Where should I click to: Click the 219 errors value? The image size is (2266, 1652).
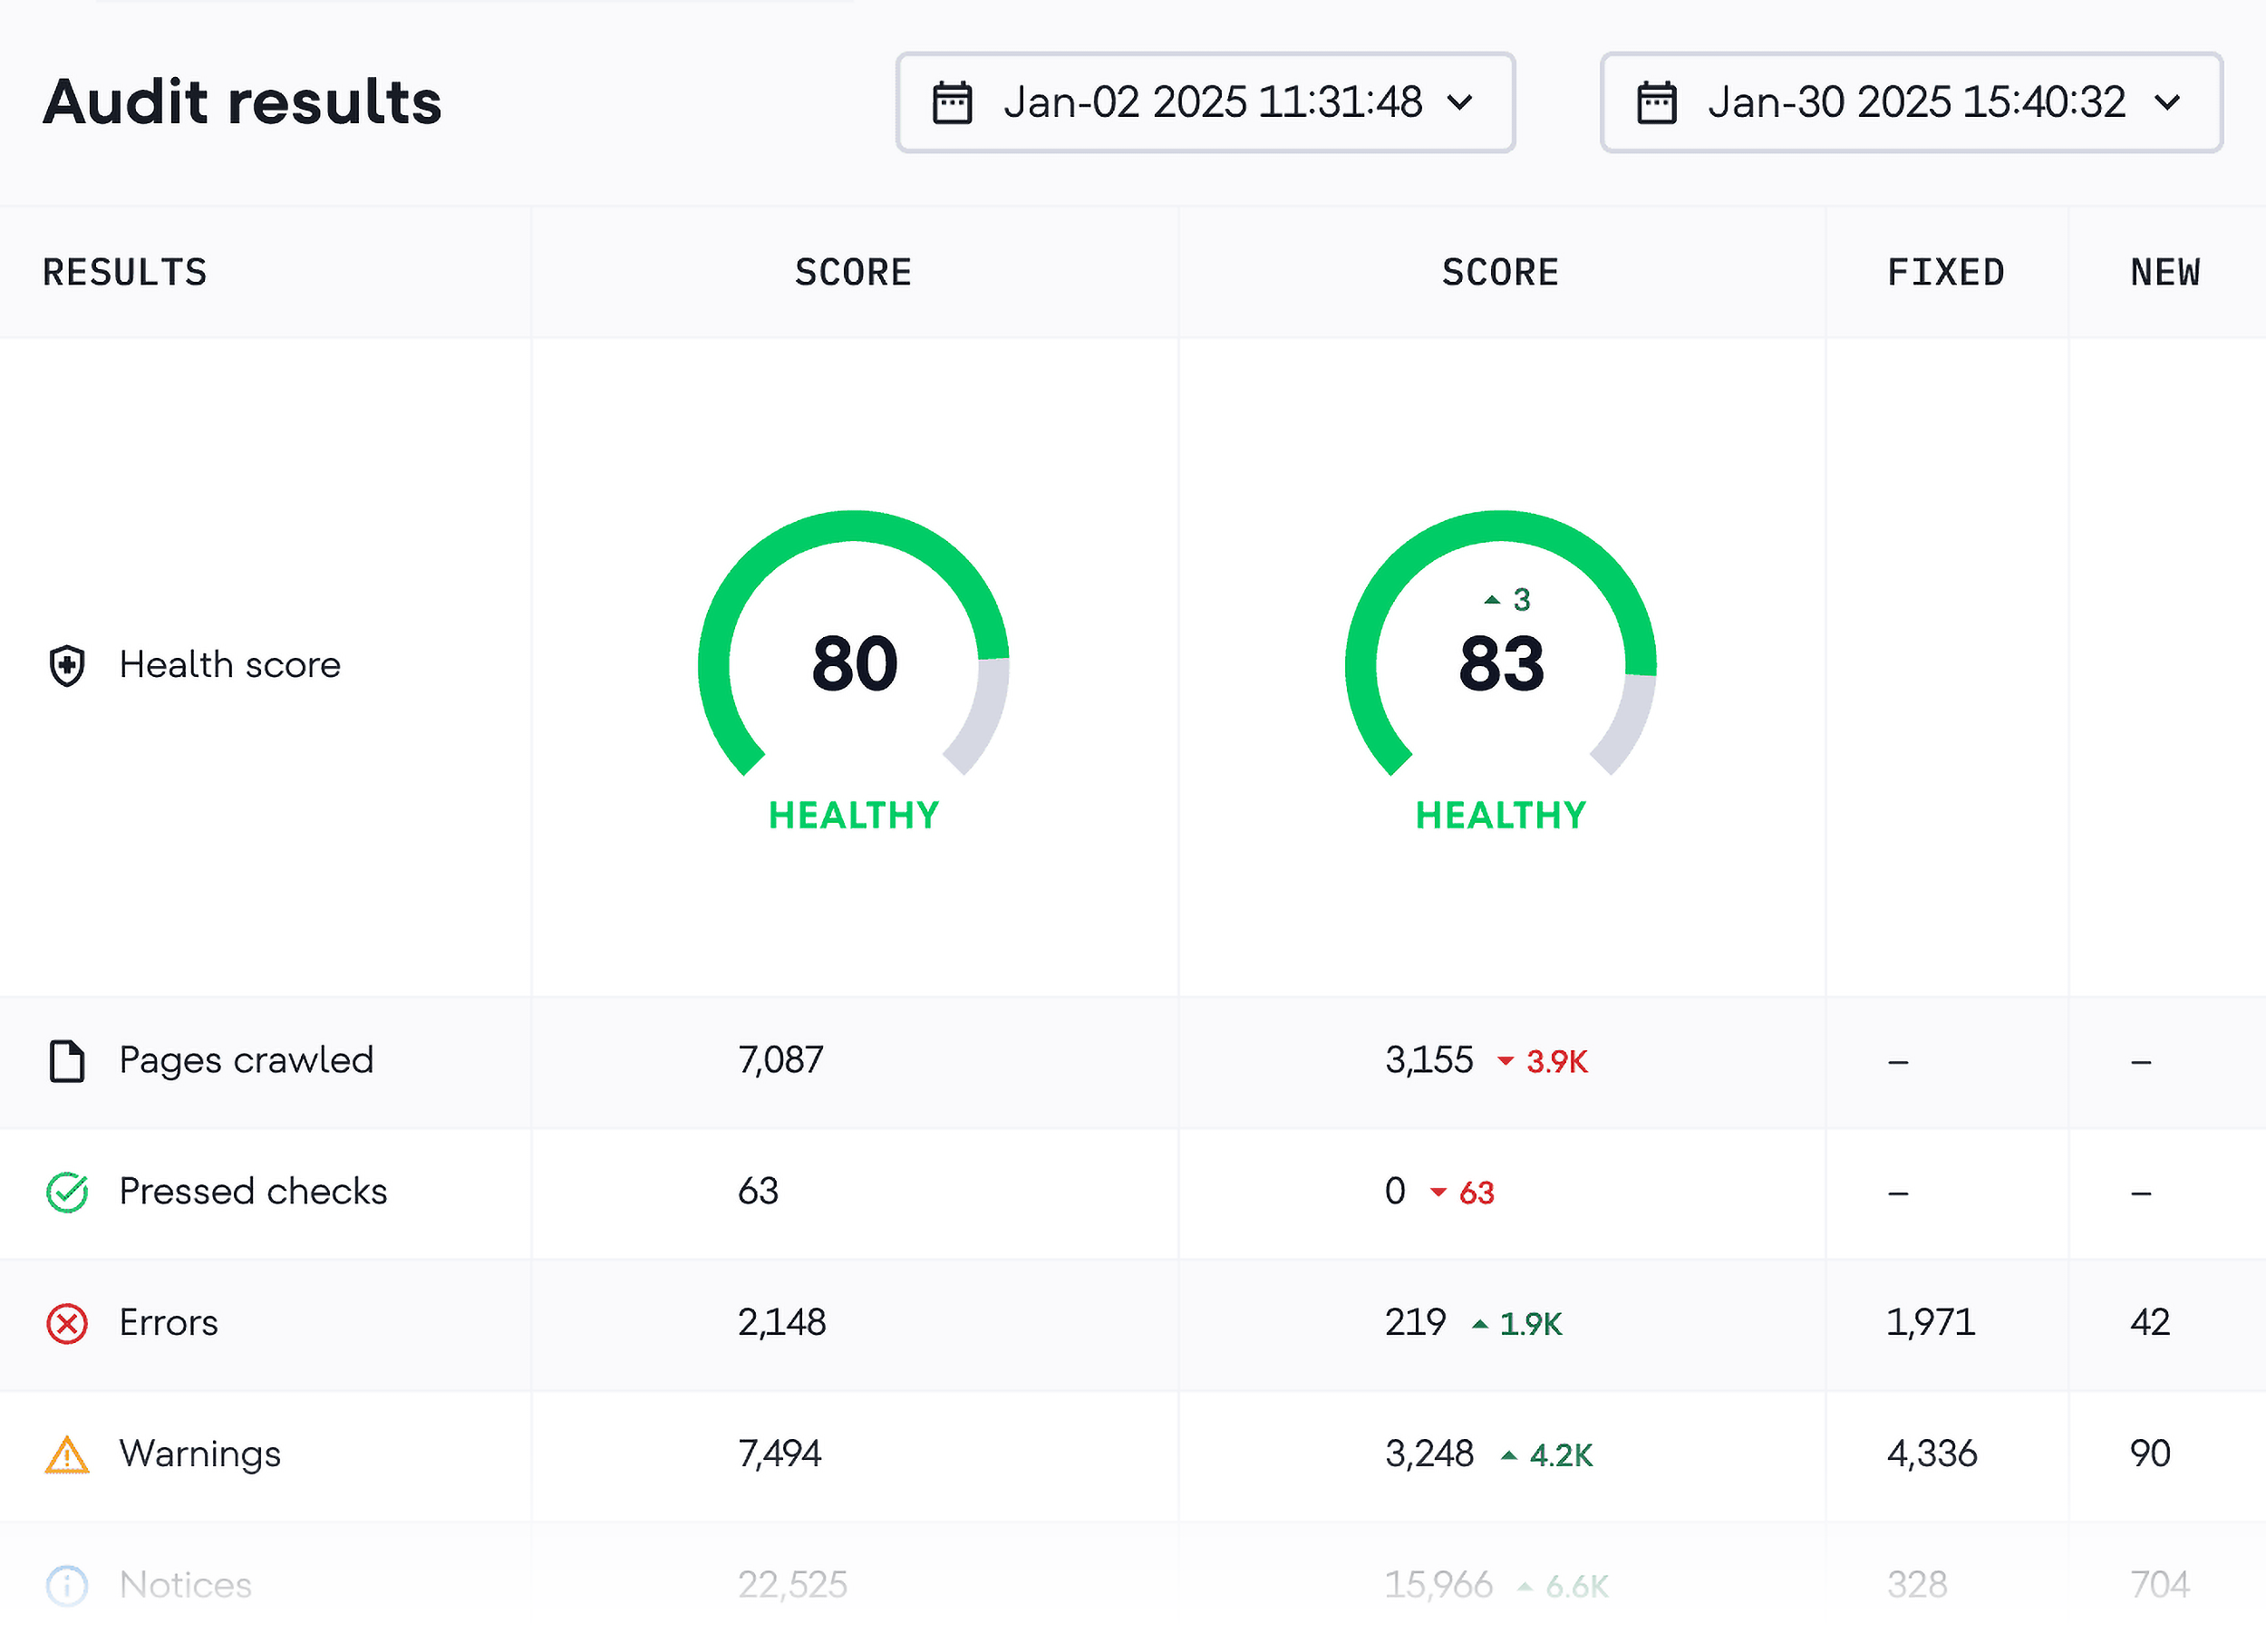point(1415,1323)
